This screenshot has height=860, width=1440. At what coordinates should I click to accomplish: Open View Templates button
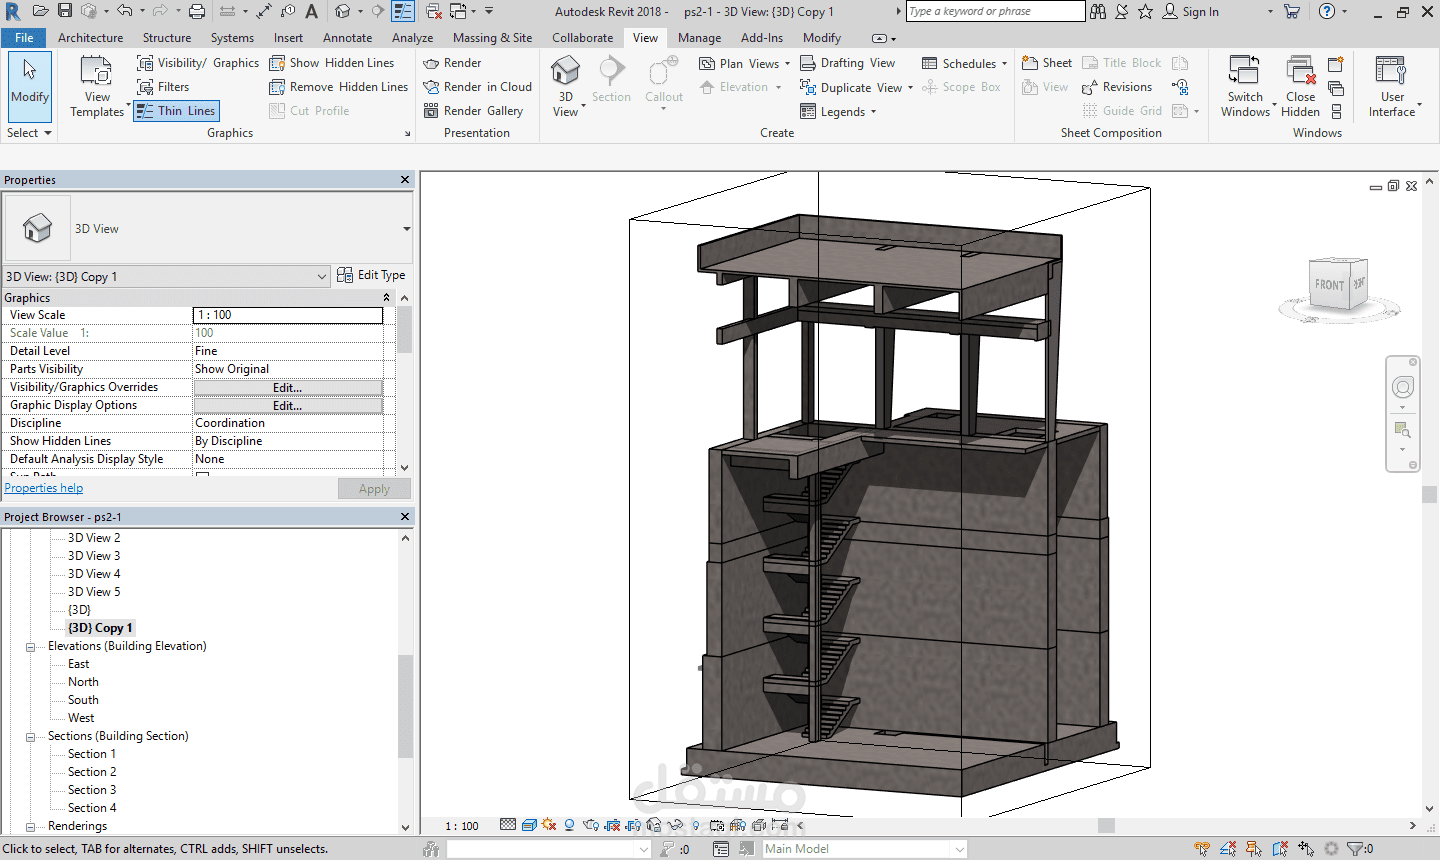(x=97, y=87)
